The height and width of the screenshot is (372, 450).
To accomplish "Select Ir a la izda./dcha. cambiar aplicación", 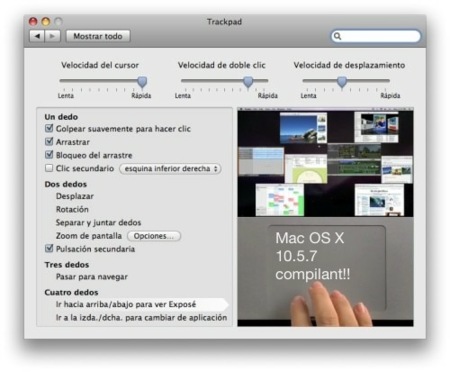I will [141, 318].
